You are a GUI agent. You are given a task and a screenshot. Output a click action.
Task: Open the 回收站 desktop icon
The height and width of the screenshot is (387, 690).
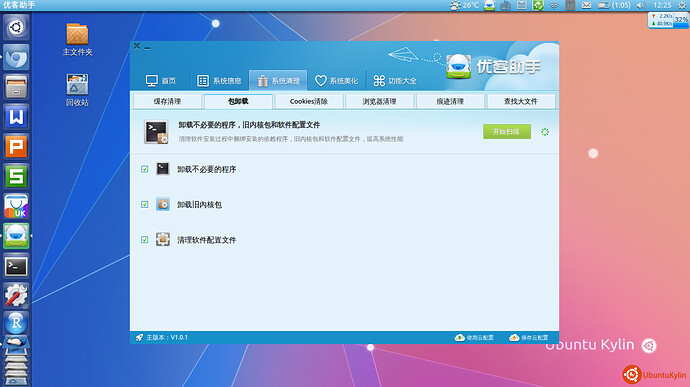77,90
